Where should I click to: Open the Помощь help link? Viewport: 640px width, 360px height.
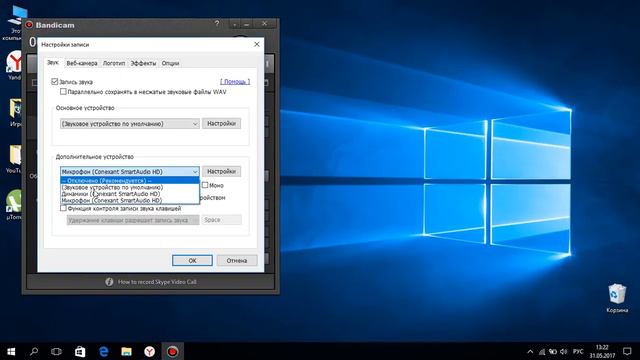pos(235,82)
